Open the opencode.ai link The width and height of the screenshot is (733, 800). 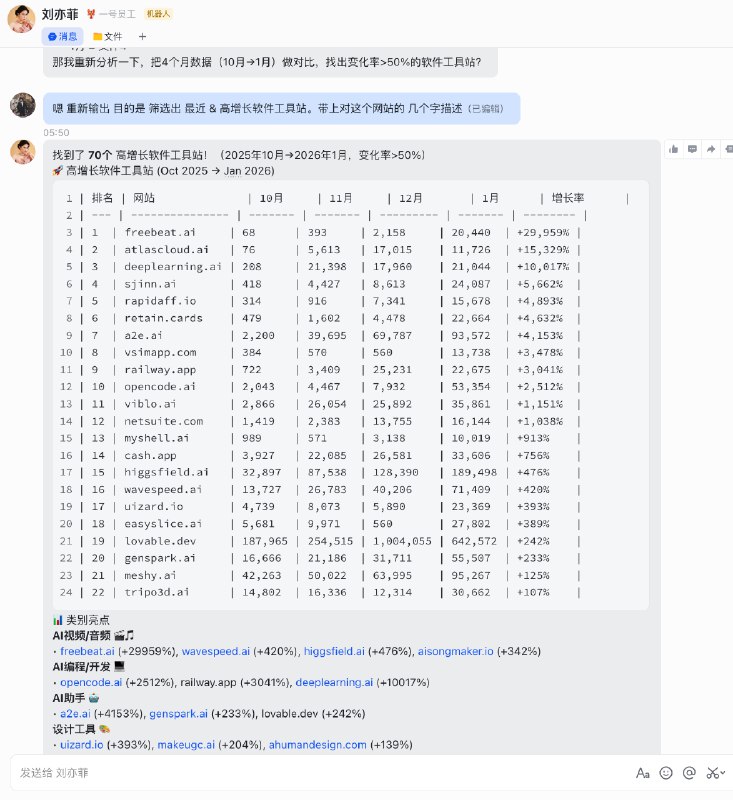[91, 682]
